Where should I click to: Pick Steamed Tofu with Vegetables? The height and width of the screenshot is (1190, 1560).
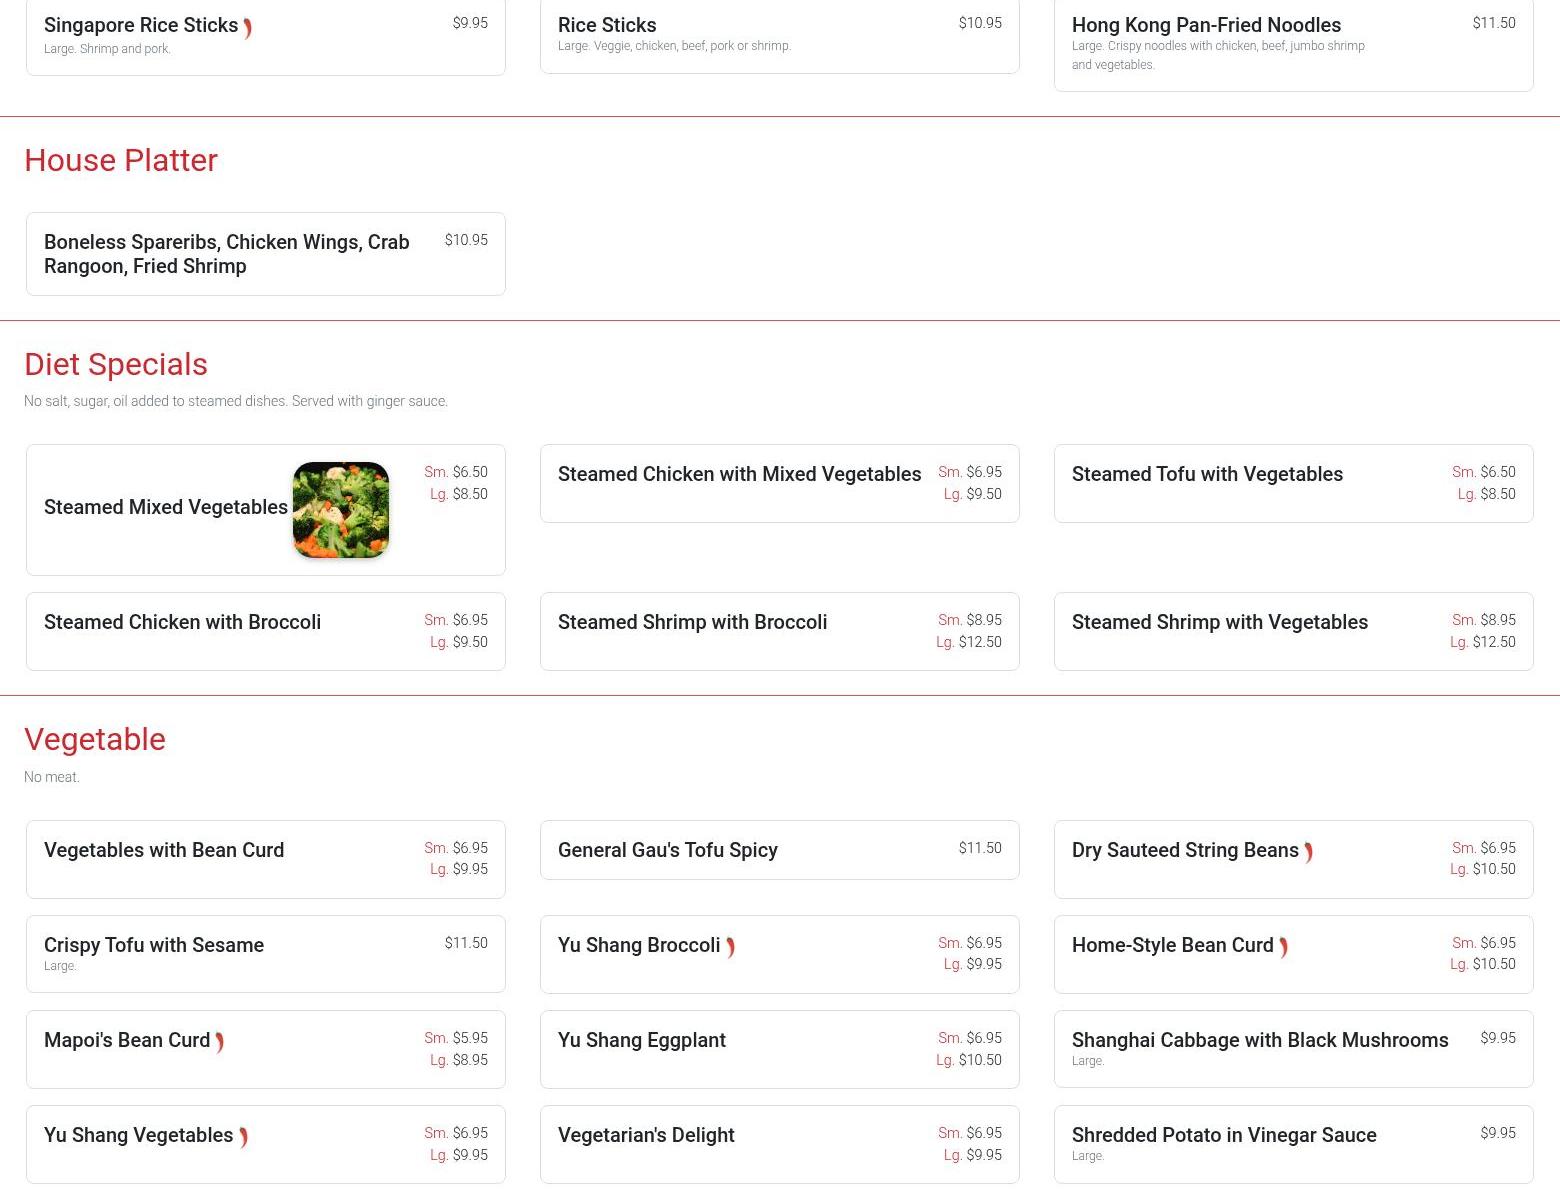(1207, 474)
